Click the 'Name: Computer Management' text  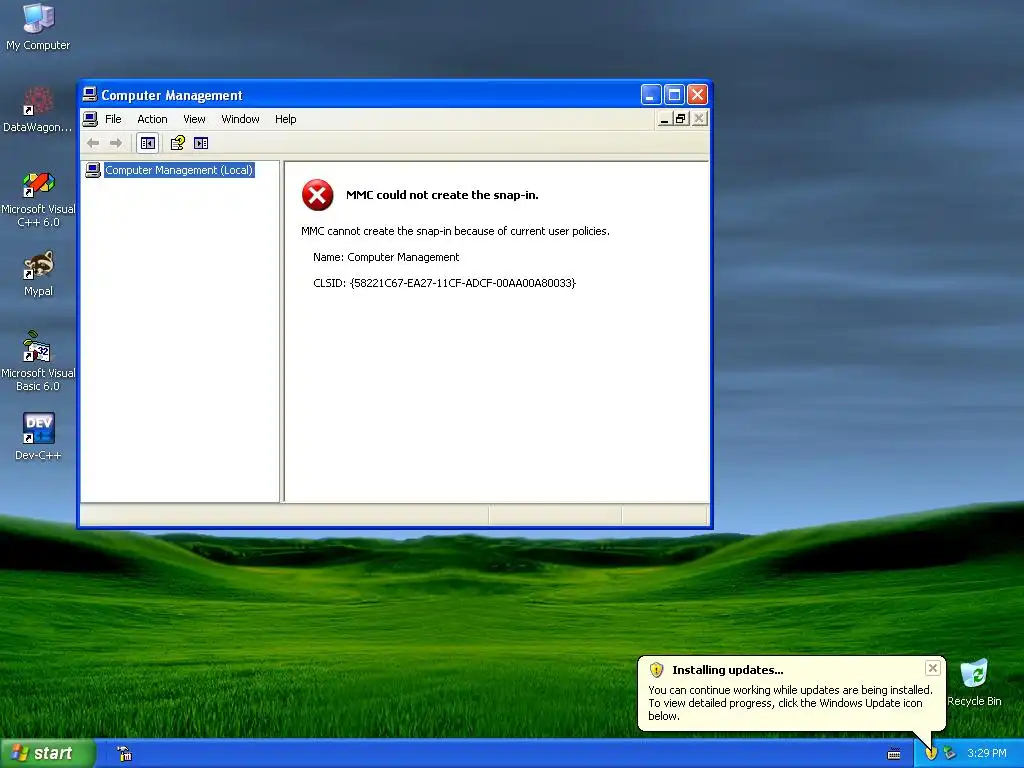click(x=386, y=257)
